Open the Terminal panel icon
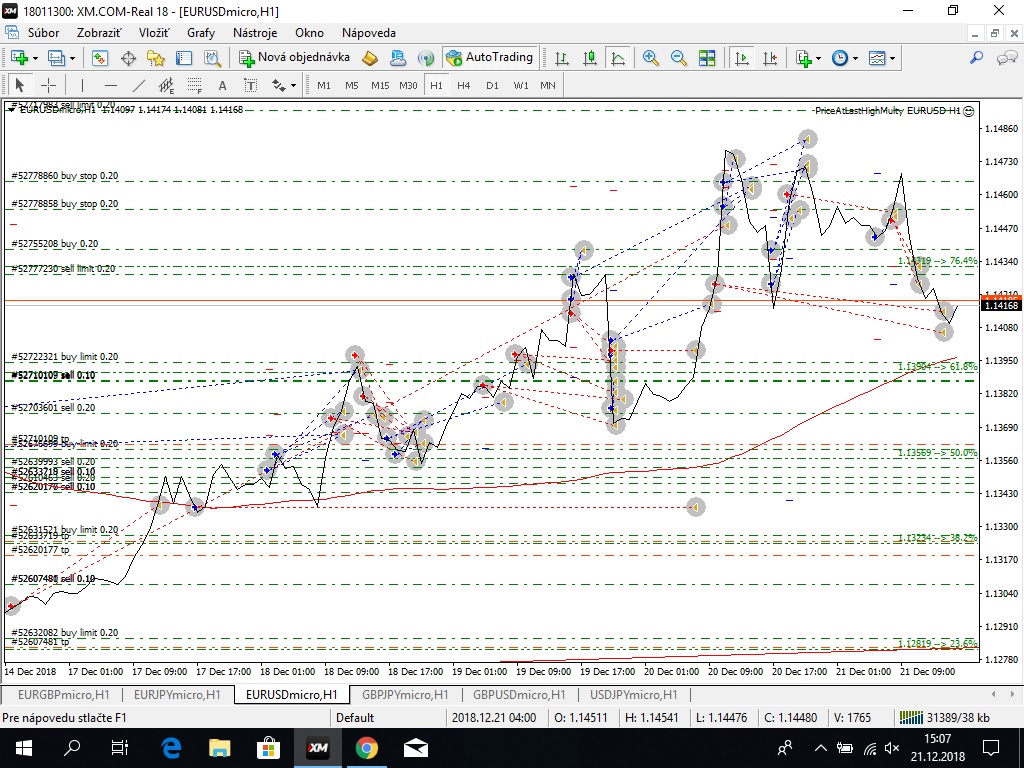Screen dimensions: 1024x768 click(x=184, y=58)
